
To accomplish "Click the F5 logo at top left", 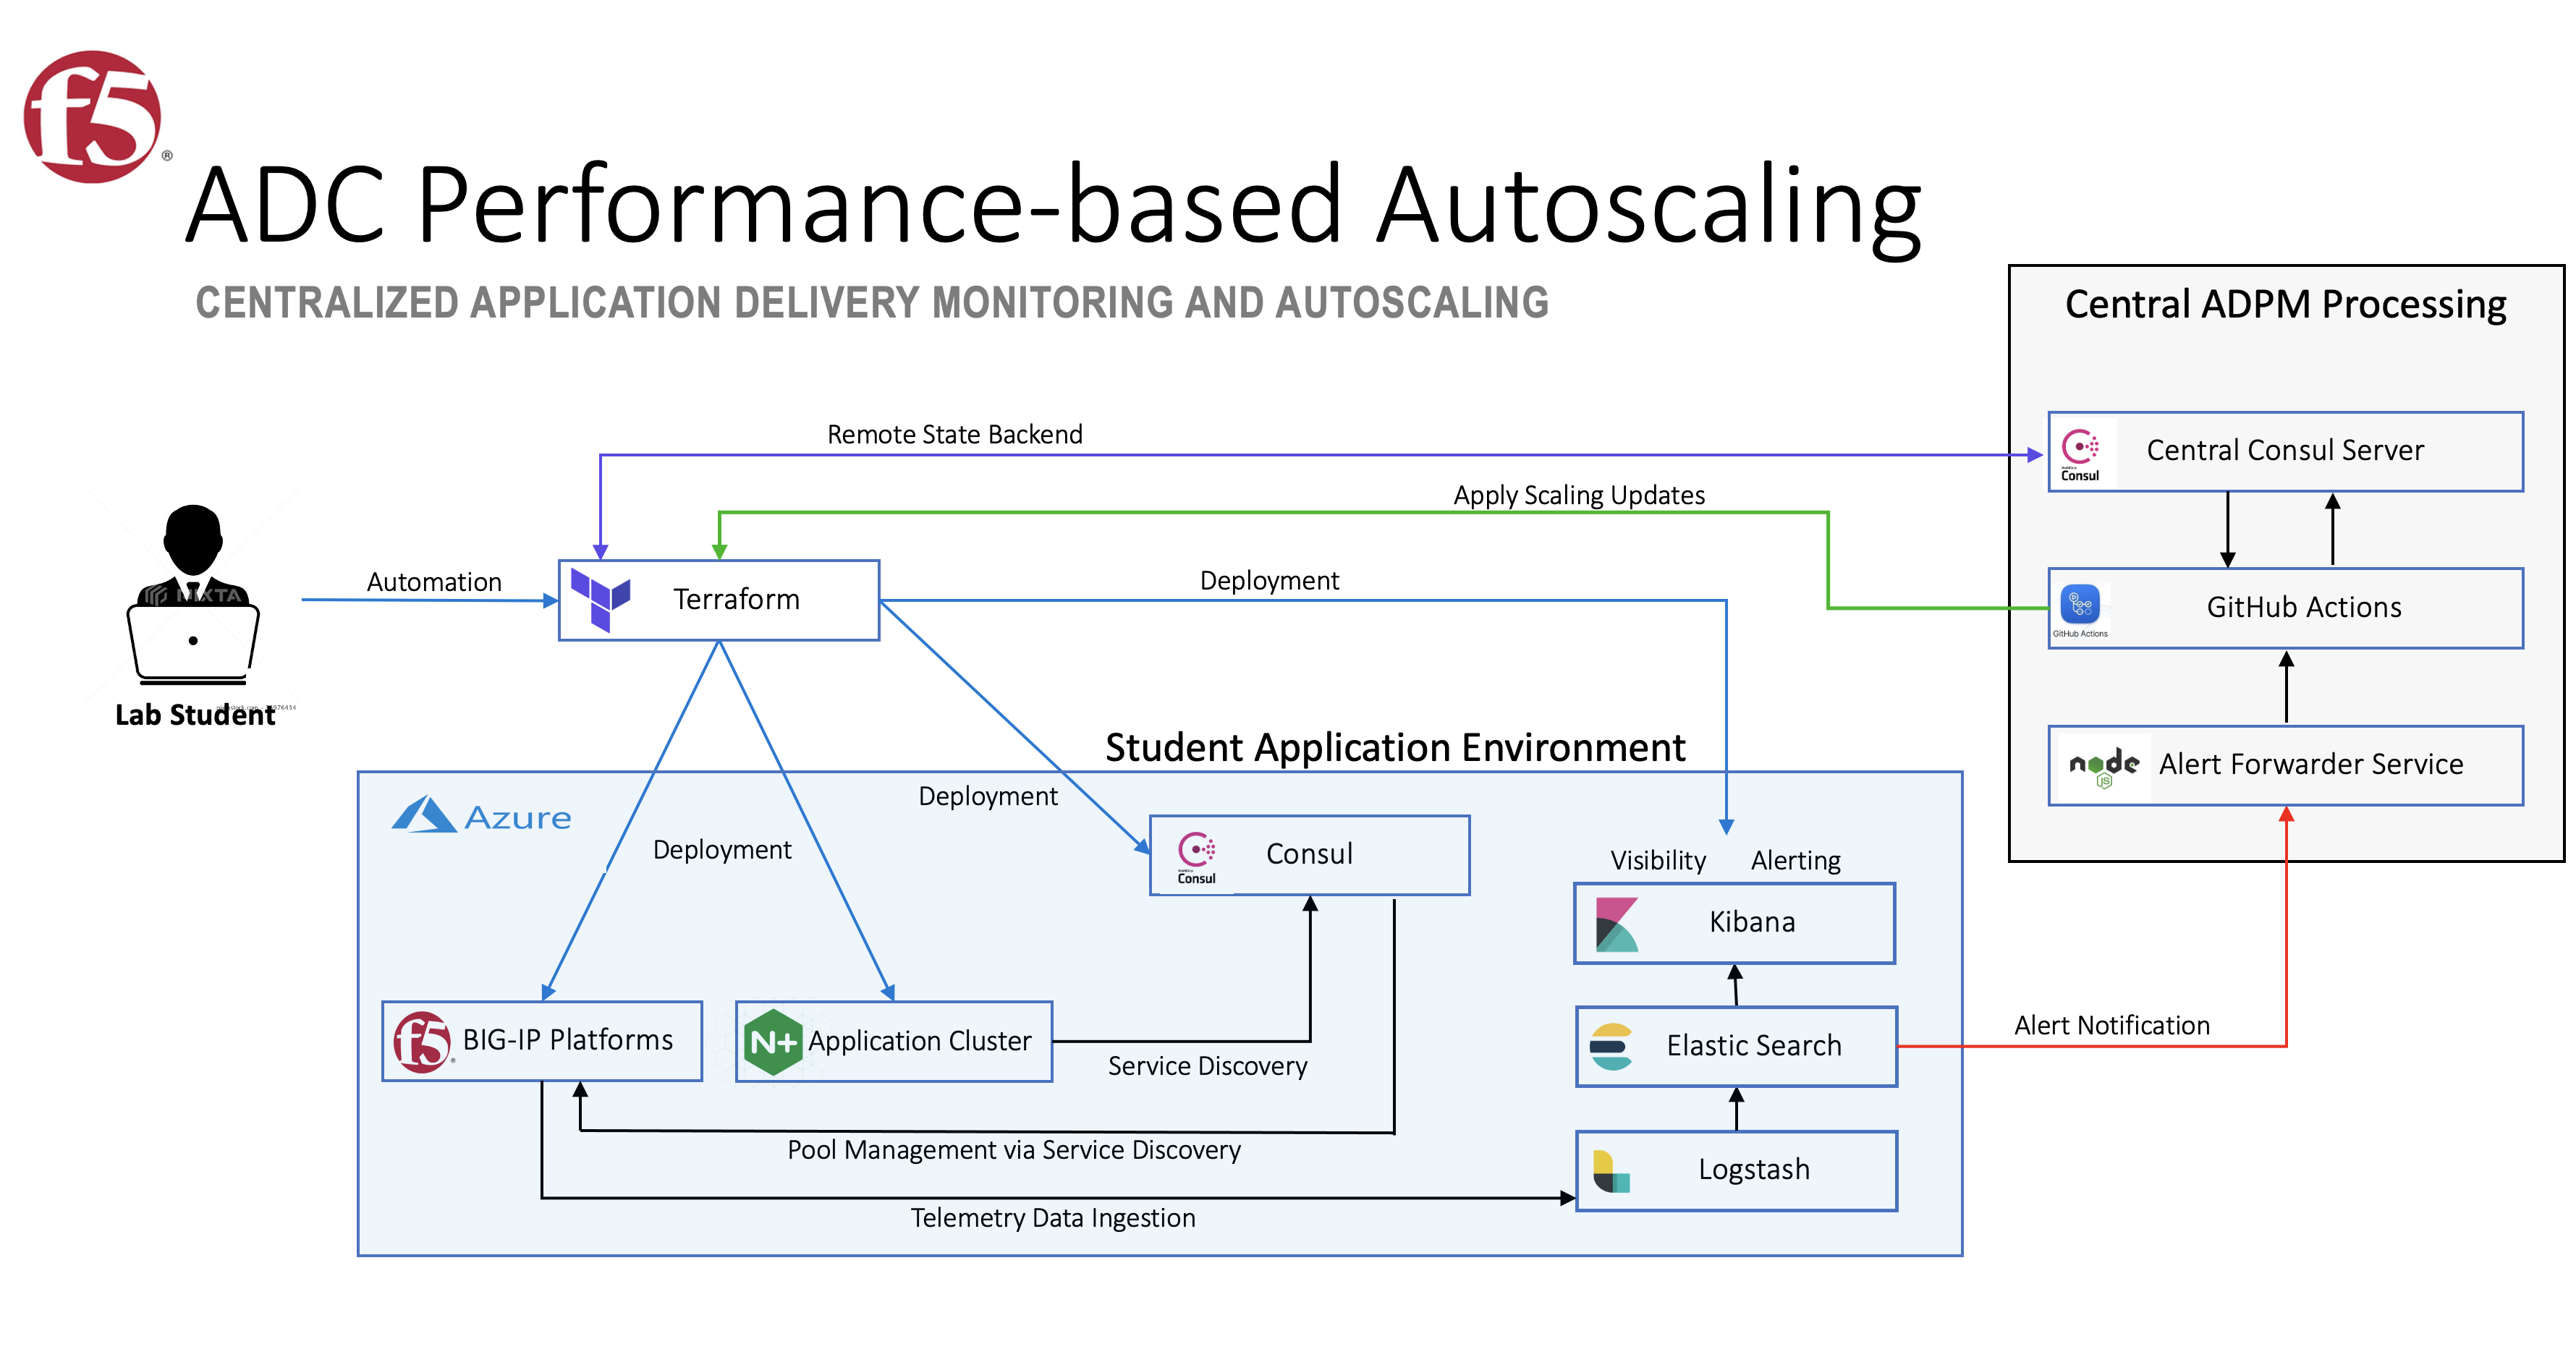I will [93, 117].
